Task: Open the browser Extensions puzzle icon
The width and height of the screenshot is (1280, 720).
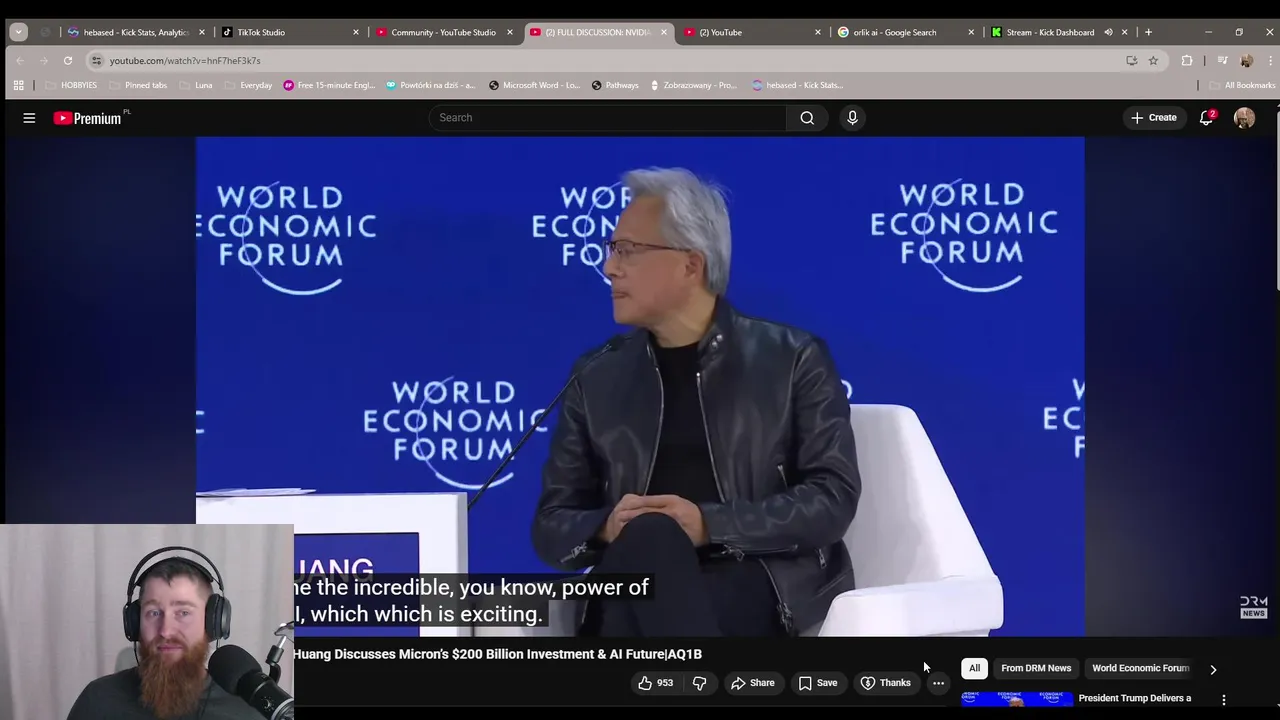Action: pos(1187,60)
